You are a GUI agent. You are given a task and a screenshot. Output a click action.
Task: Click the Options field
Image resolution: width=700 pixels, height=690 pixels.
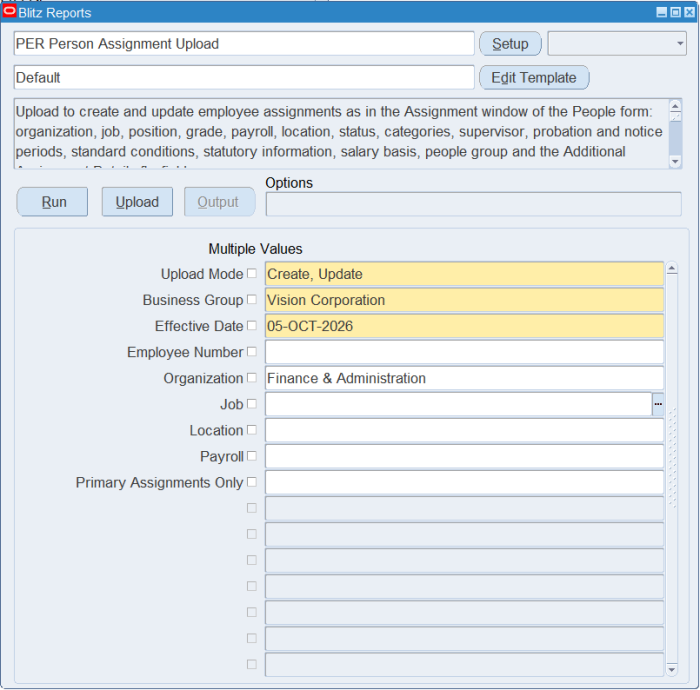(474, 204)
